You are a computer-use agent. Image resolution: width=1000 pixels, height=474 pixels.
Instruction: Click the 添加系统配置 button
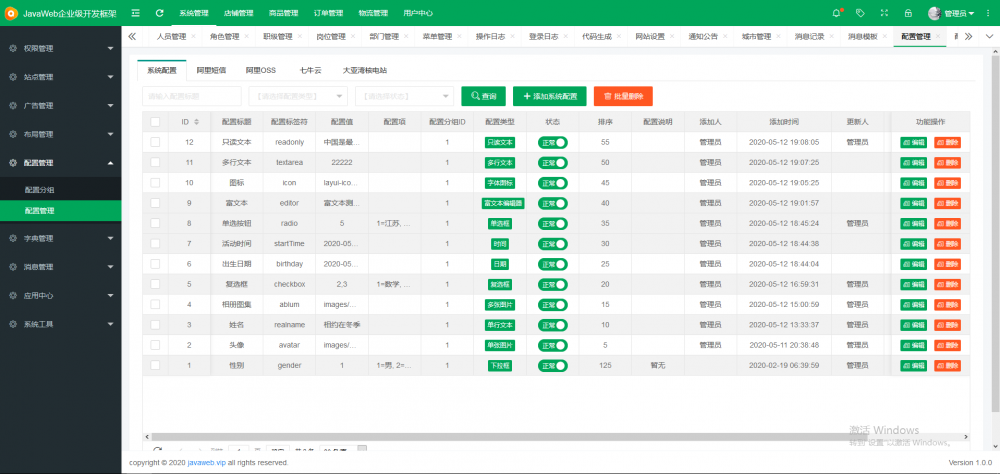point(550,96)
